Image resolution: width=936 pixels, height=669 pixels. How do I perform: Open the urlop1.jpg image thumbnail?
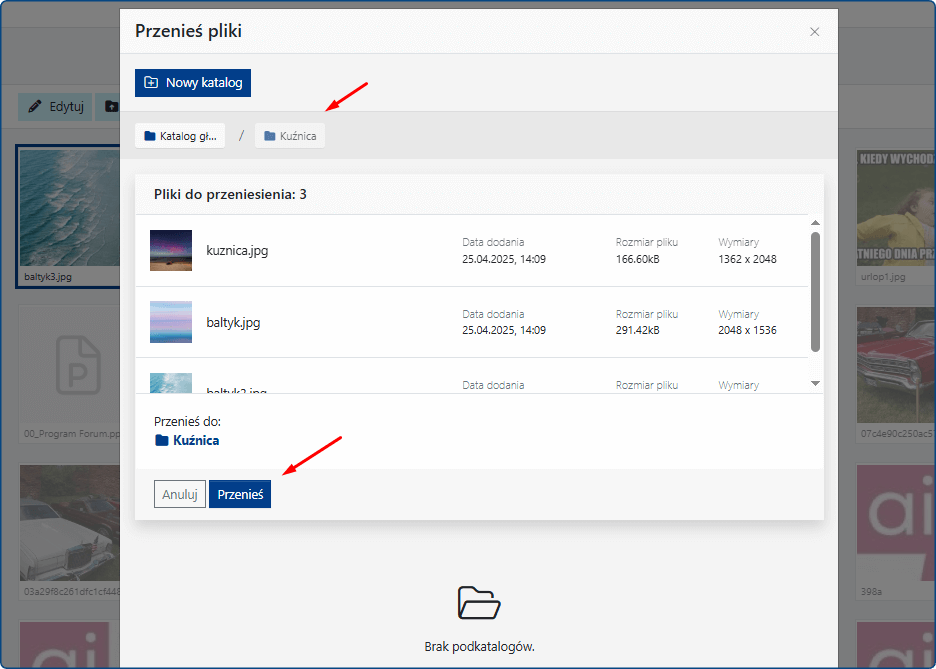896,210
